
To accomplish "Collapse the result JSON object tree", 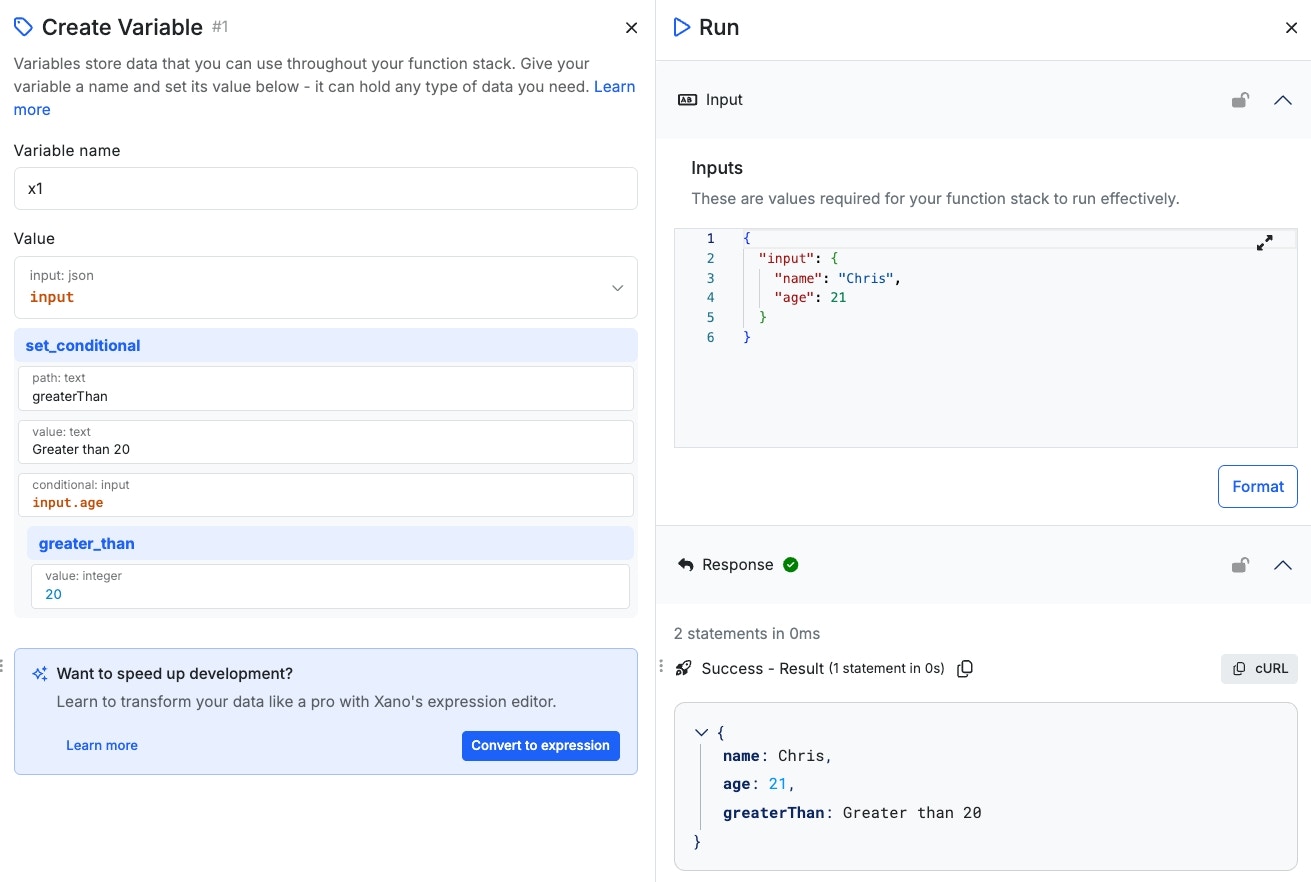I will point(701,733).
